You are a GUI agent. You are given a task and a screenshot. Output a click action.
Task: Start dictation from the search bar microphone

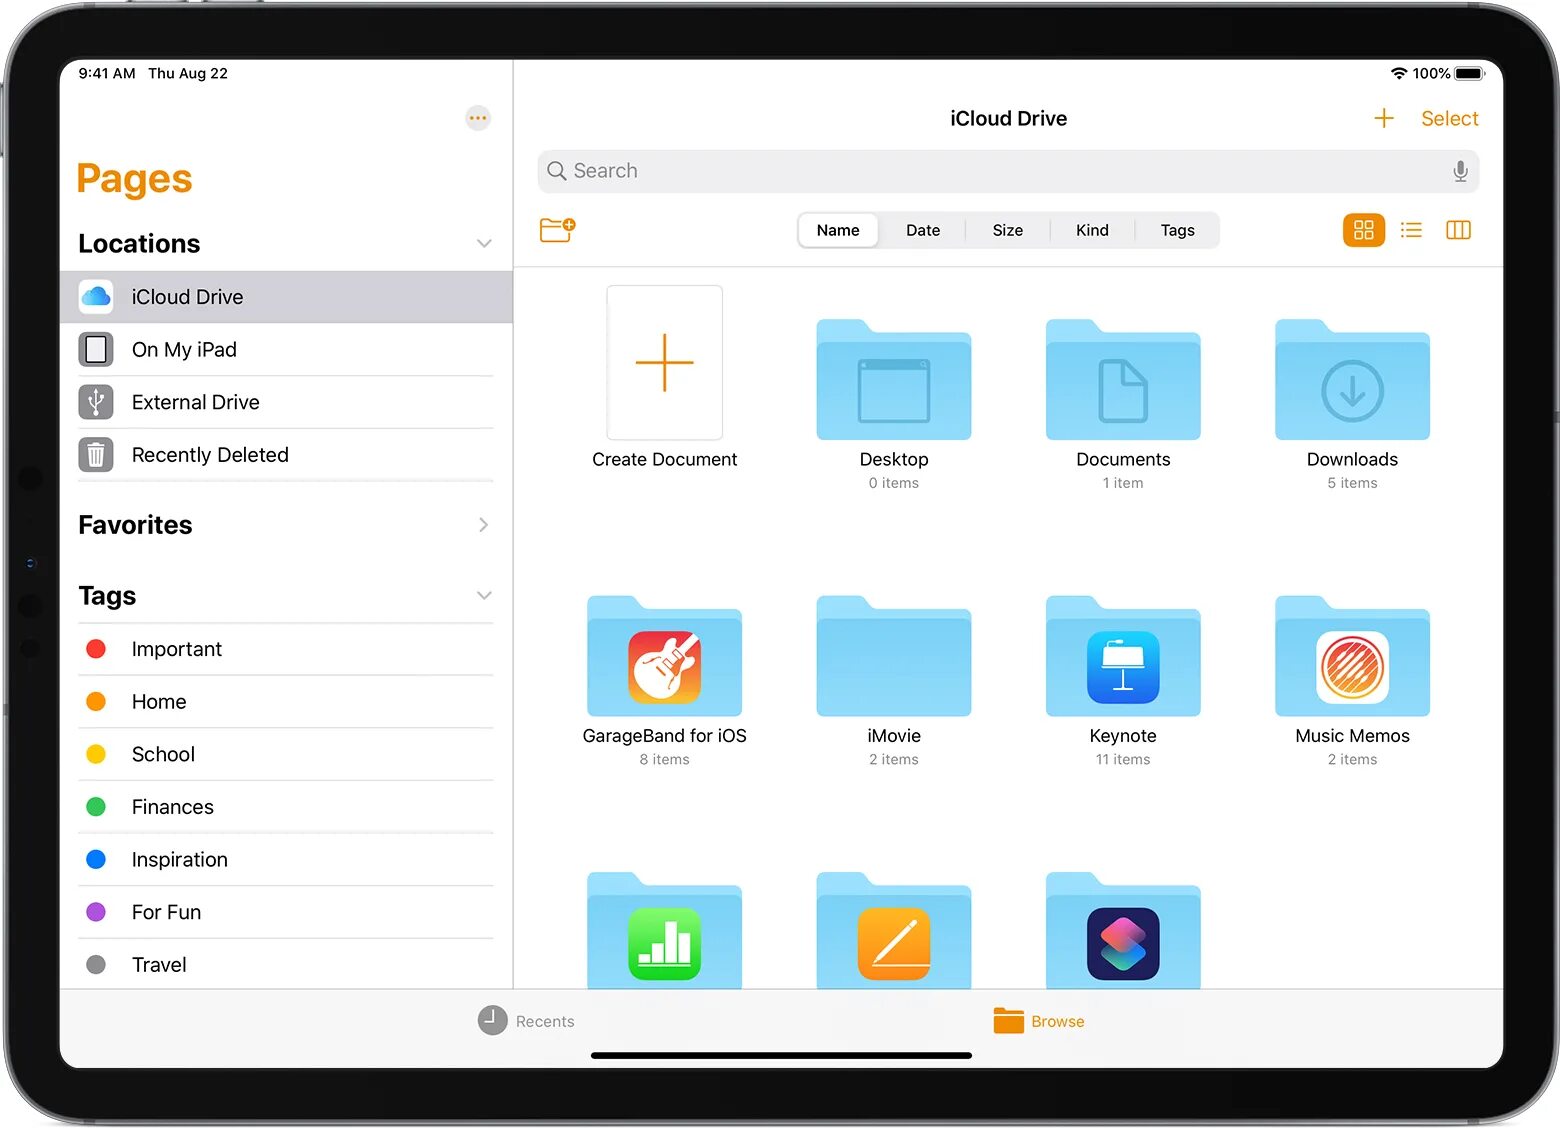coord(1460,171)
